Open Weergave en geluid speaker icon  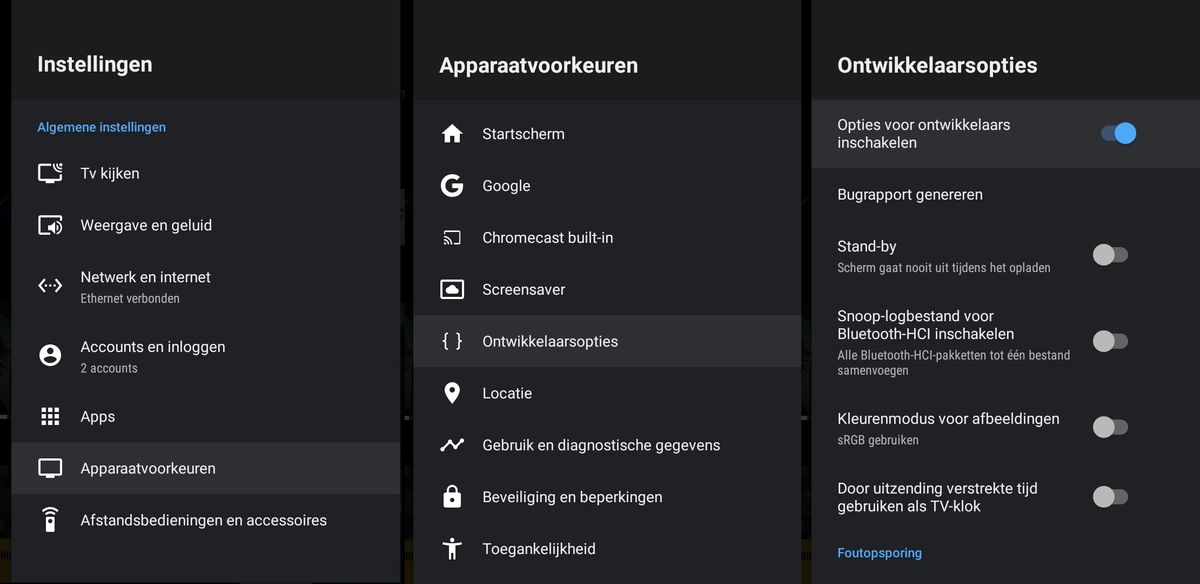coord(50,224)
